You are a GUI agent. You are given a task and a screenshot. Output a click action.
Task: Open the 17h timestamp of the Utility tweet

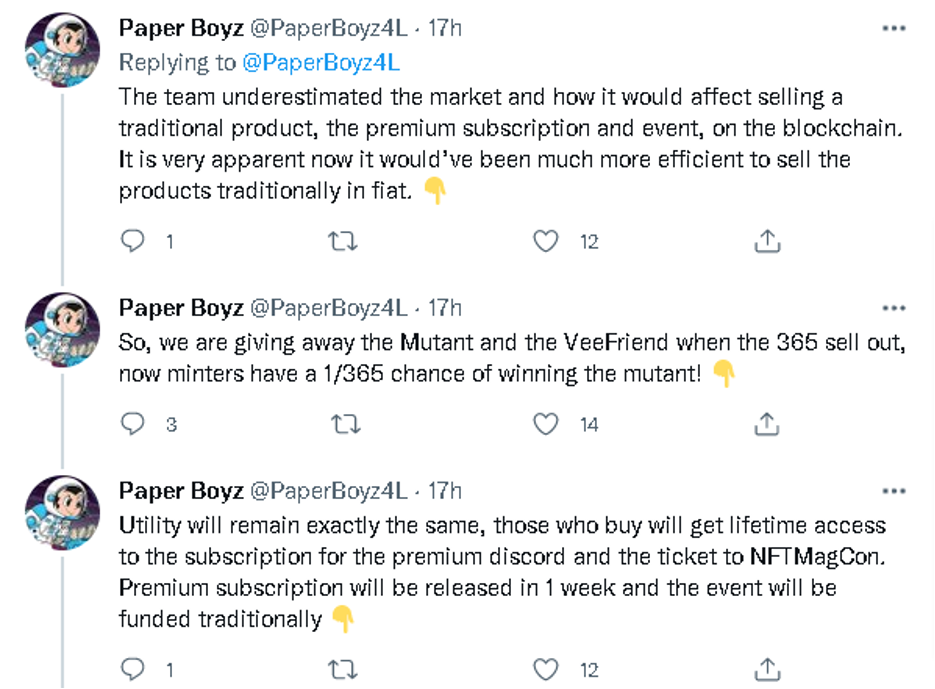[445, 491]
